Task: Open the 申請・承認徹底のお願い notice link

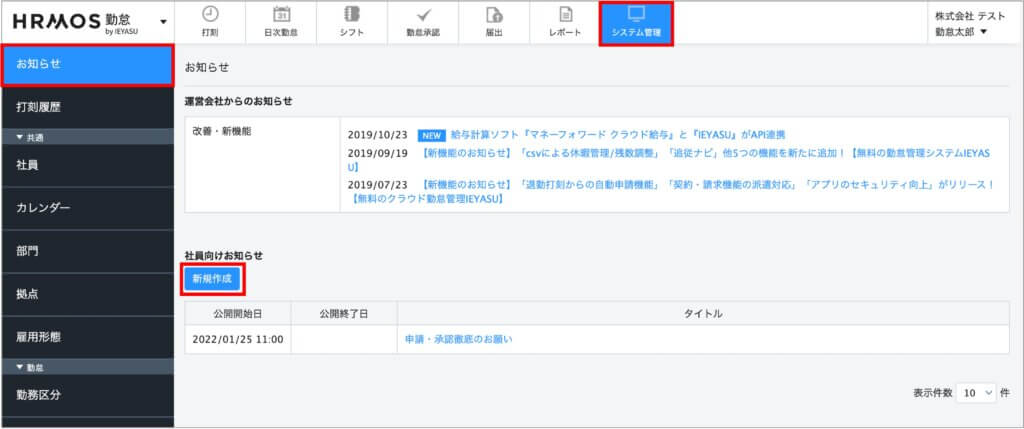Action: tap(465, 340)
